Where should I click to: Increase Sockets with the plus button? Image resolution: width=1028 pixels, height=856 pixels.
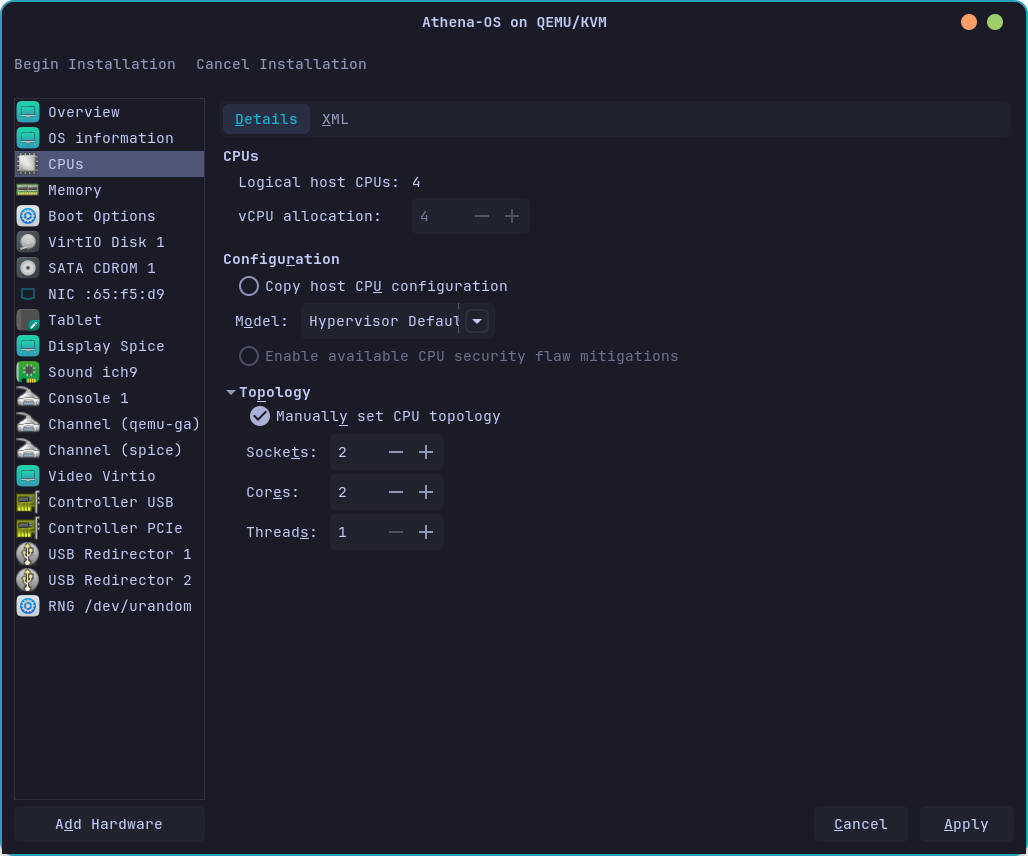pos(426,452)
